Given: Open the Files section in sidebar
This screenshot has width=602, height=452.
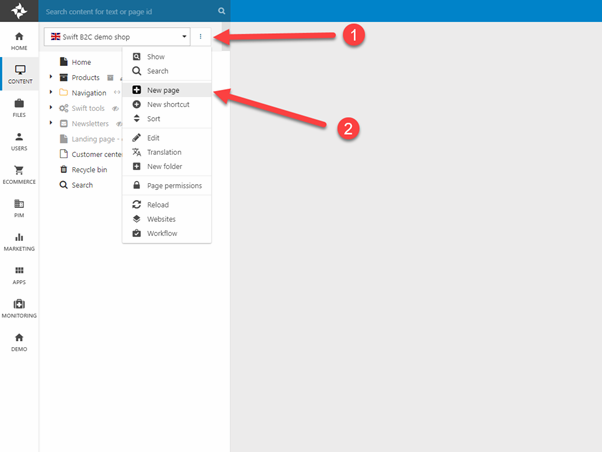Looking at the screenshot, I should 19,107.
